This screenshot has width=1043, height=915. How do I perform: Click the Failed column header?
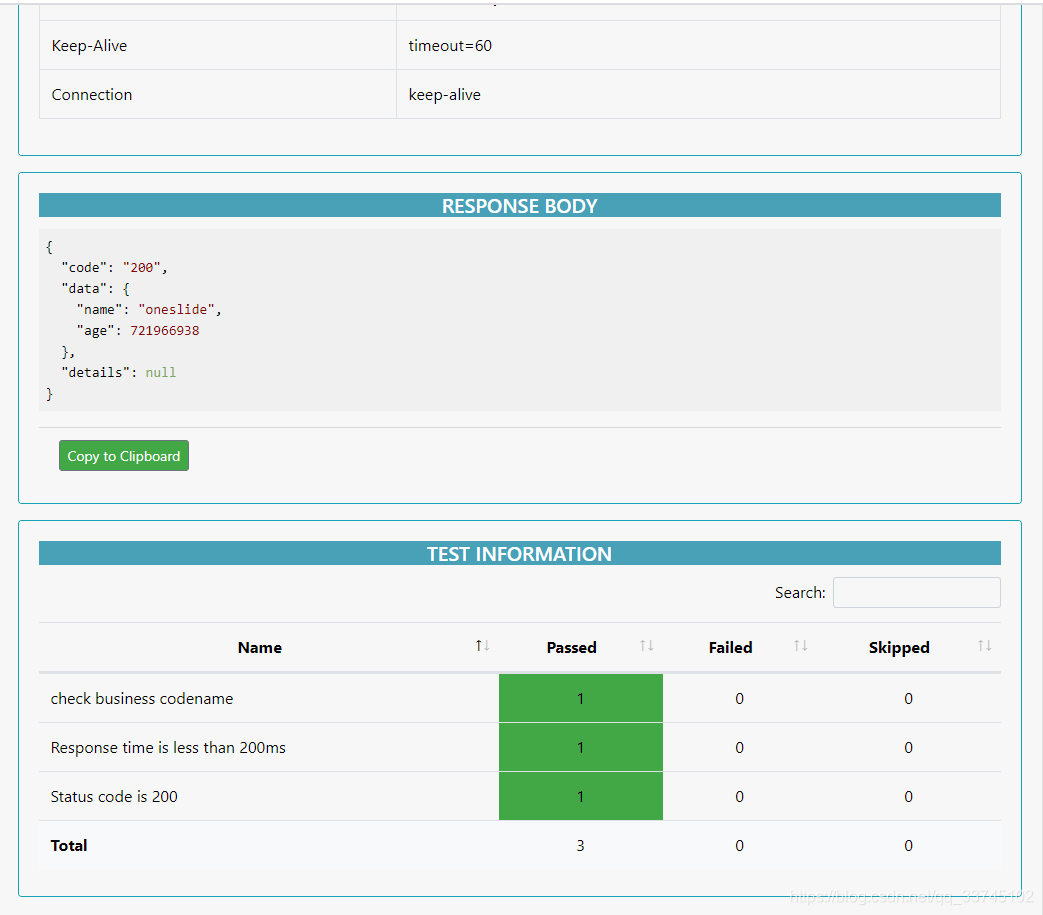(730, 648)
